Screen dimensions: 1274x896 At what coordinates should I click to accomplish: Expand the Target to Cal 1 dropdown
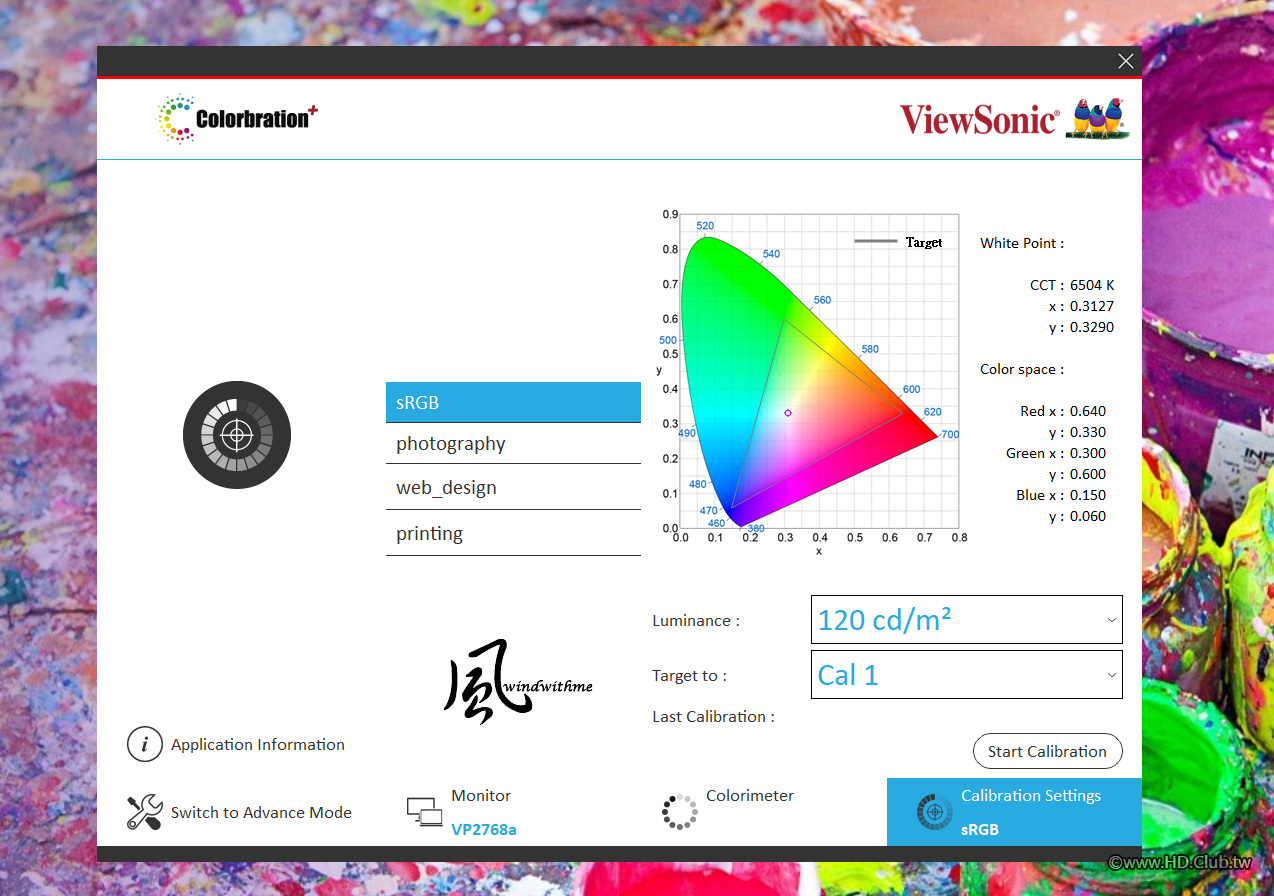966,675
